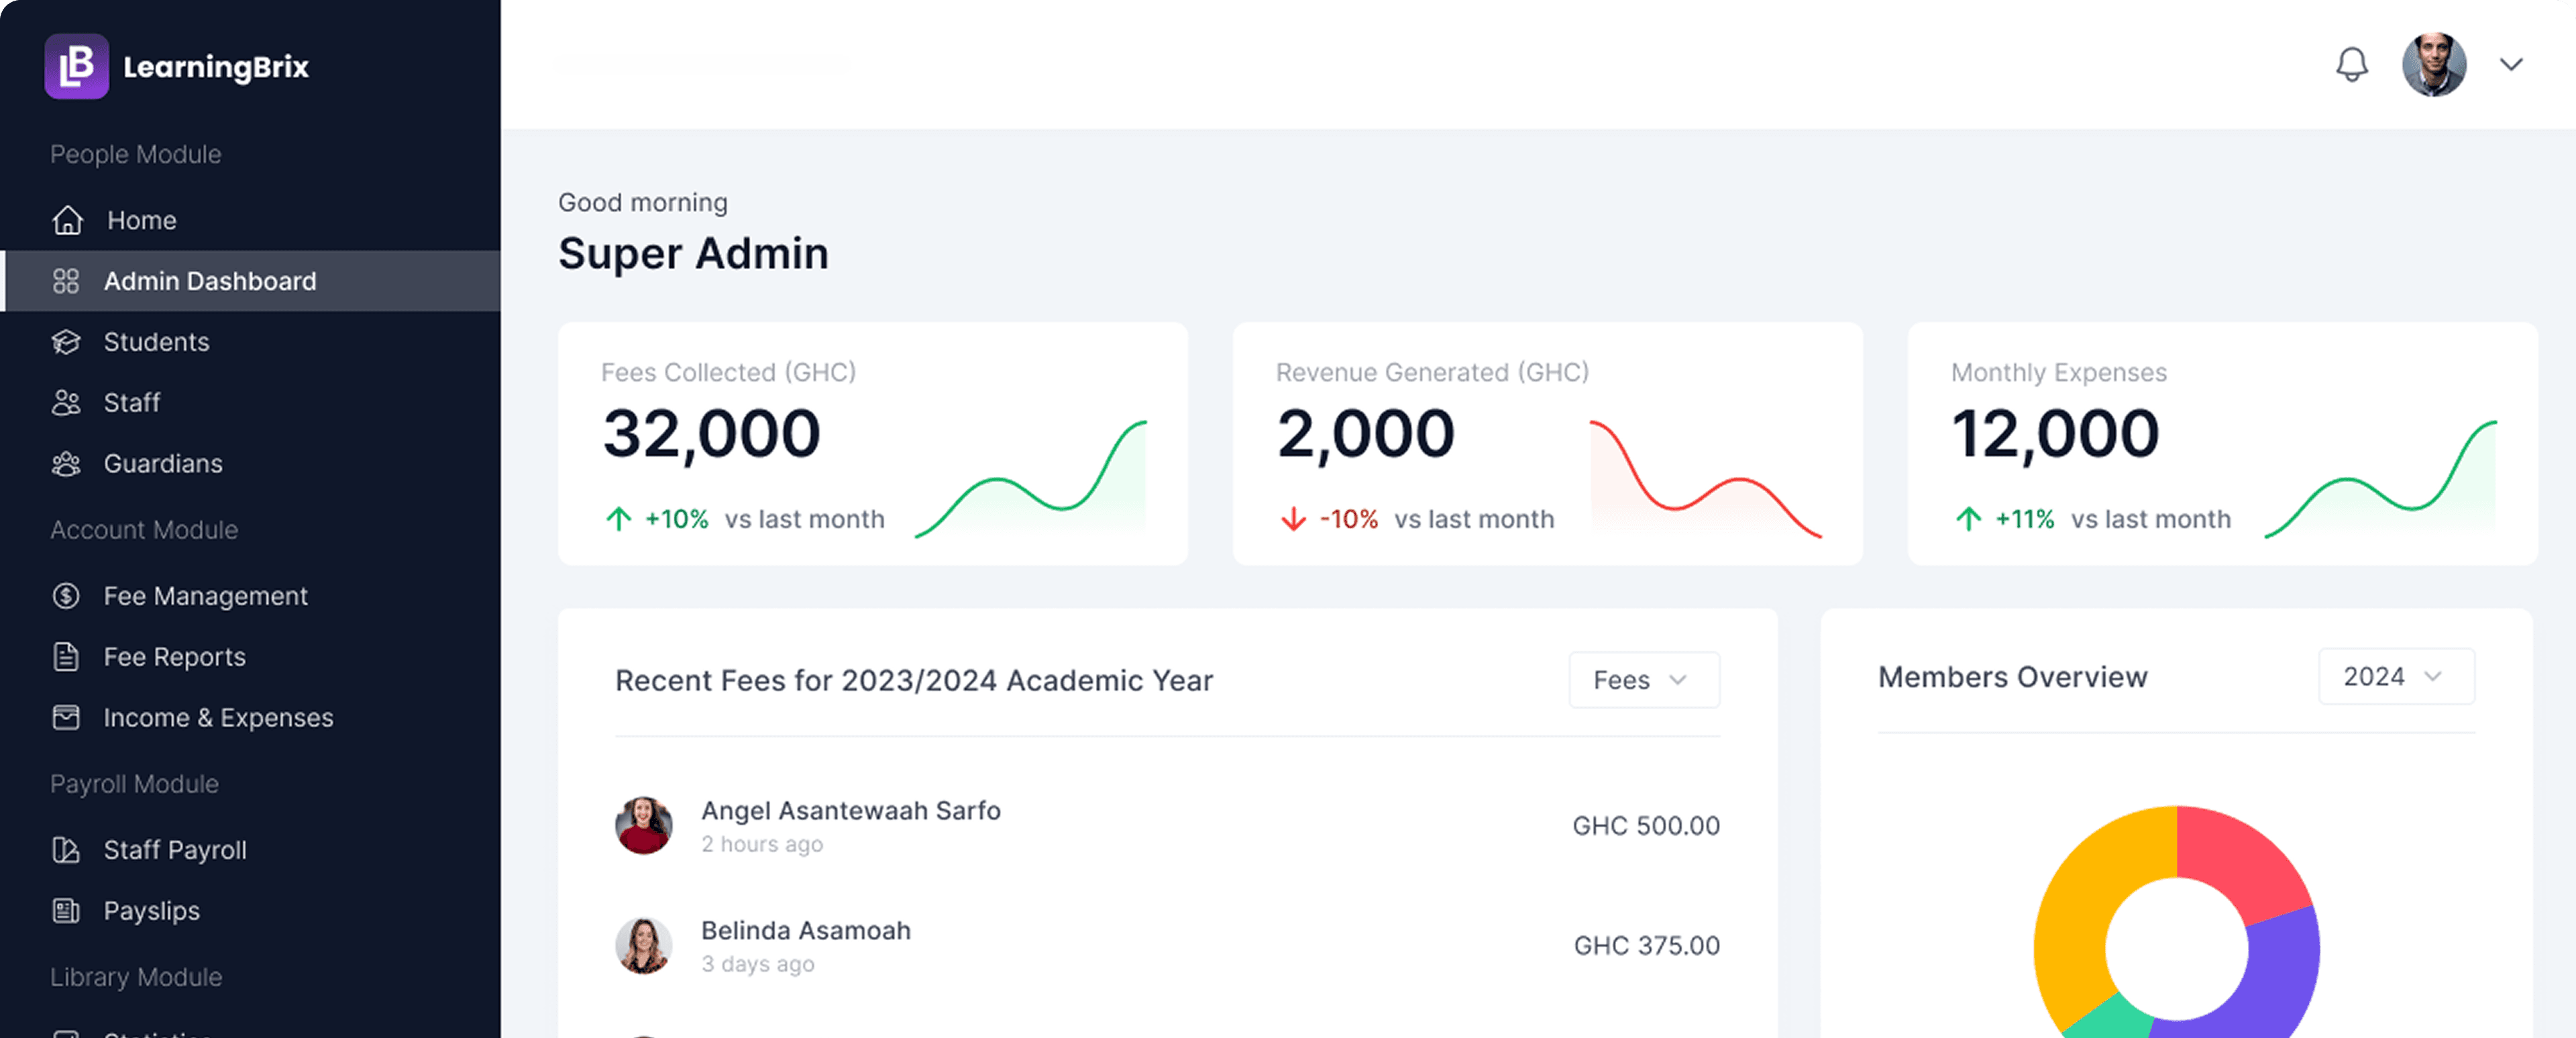Click the Home house icon
The height and width of the screenshot is (1038, 2576).
point(68,220)
